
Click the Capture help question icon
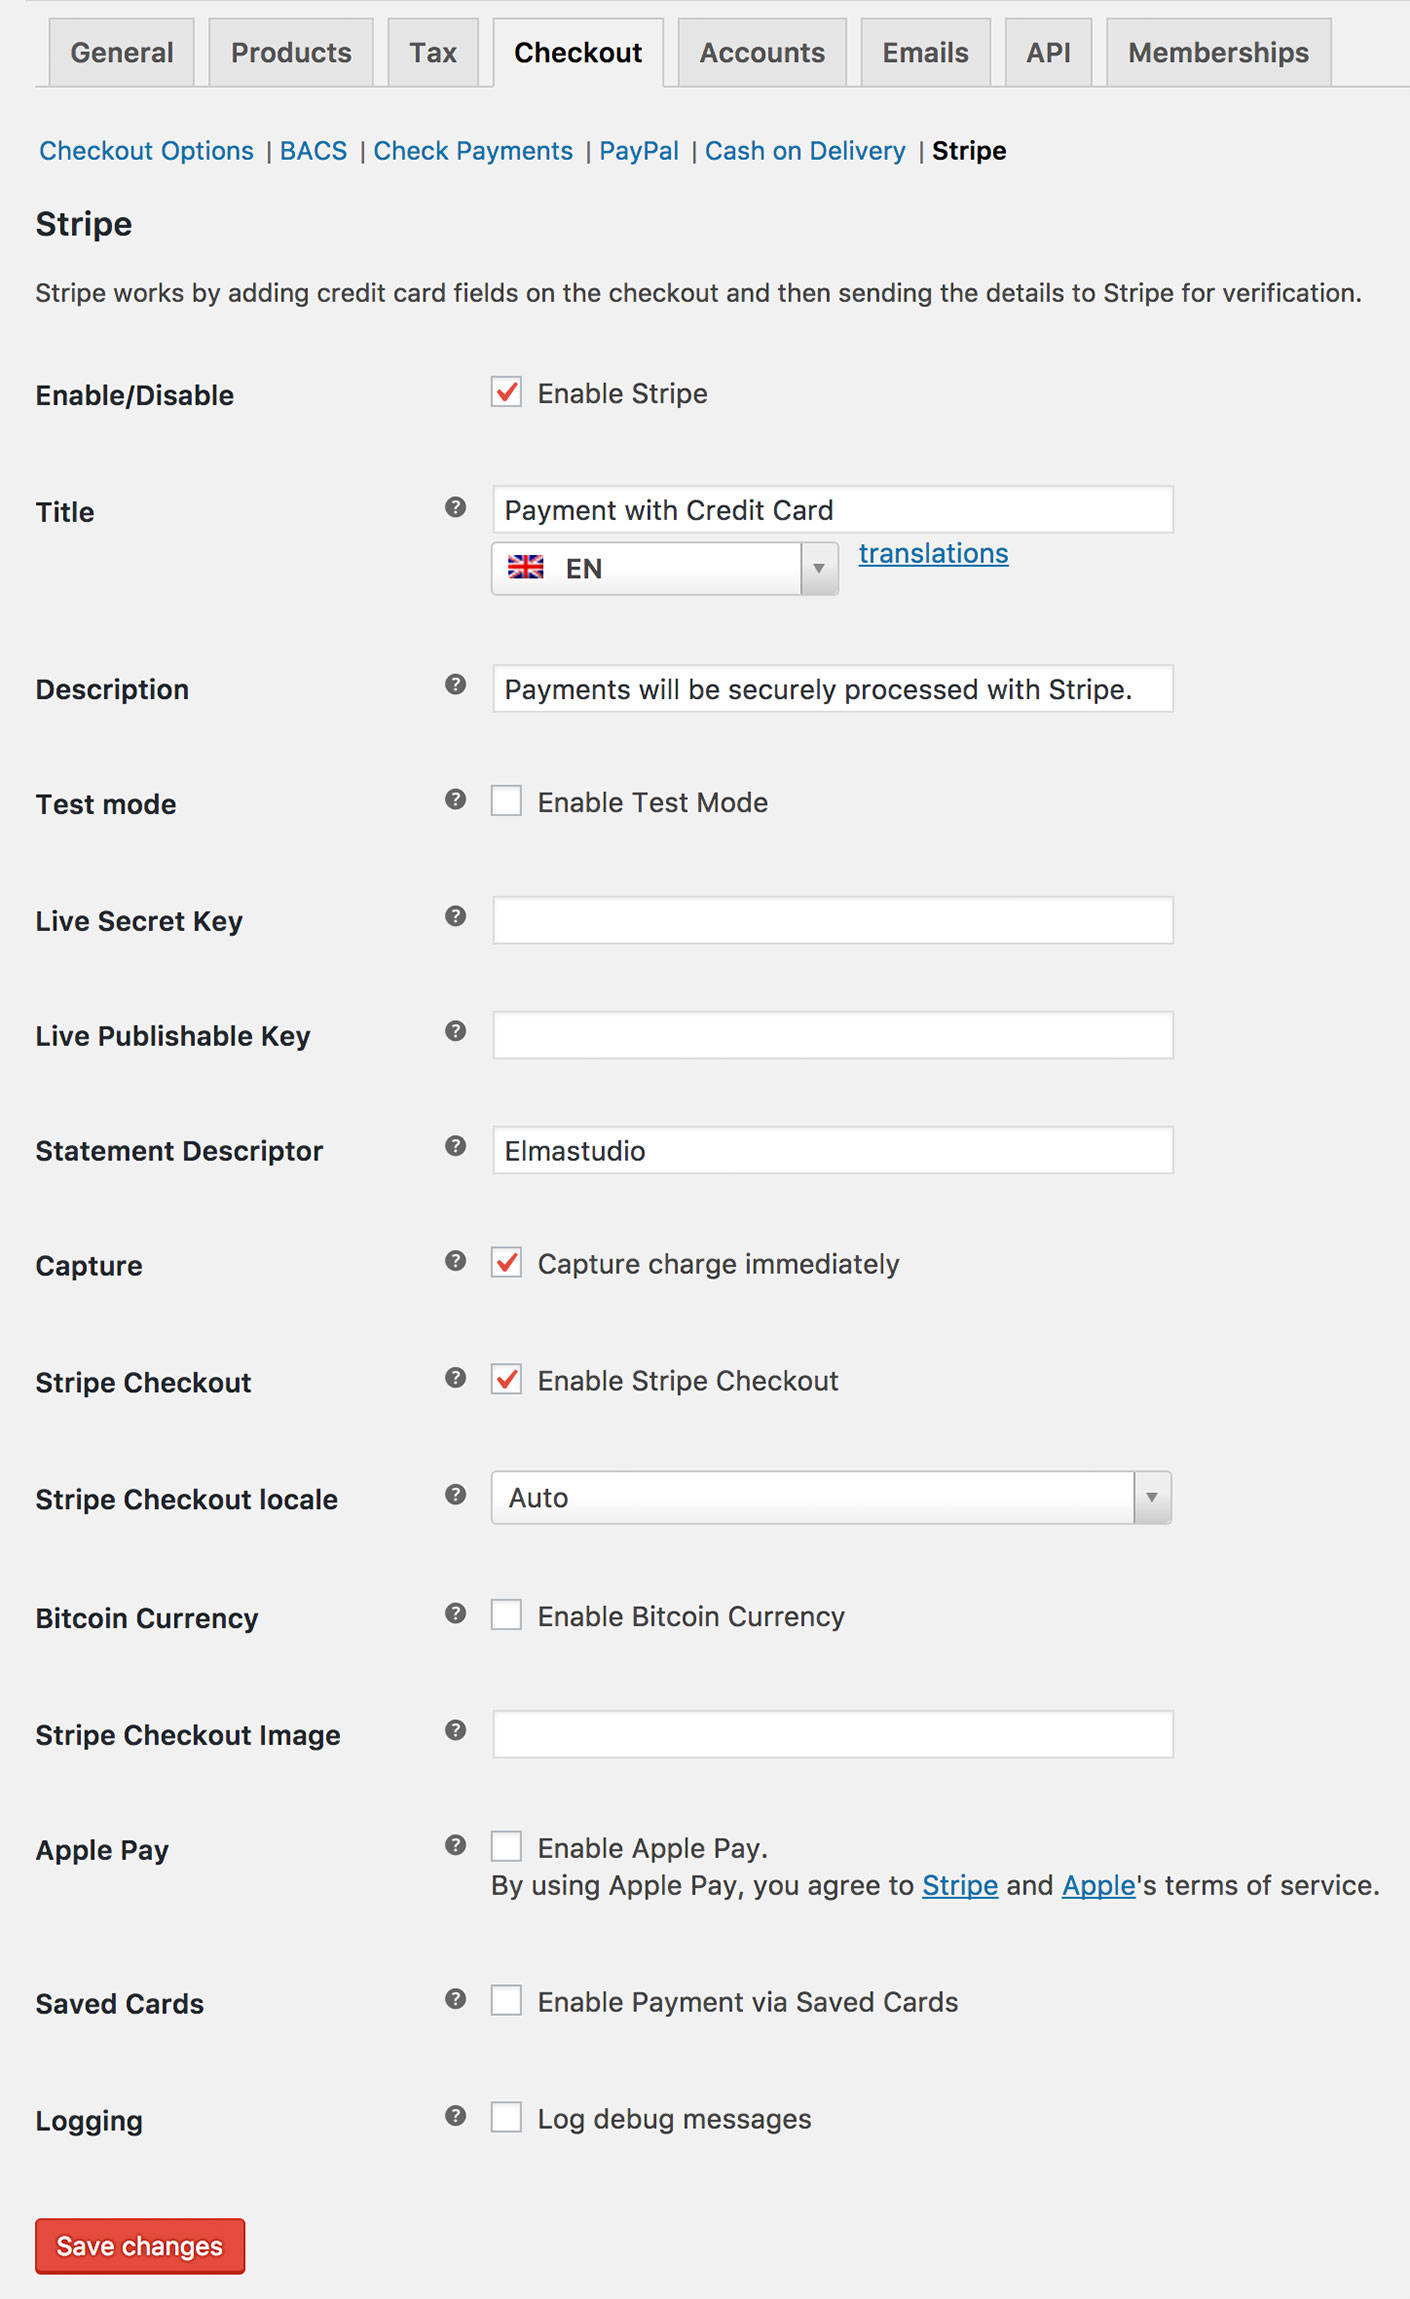455,1261
